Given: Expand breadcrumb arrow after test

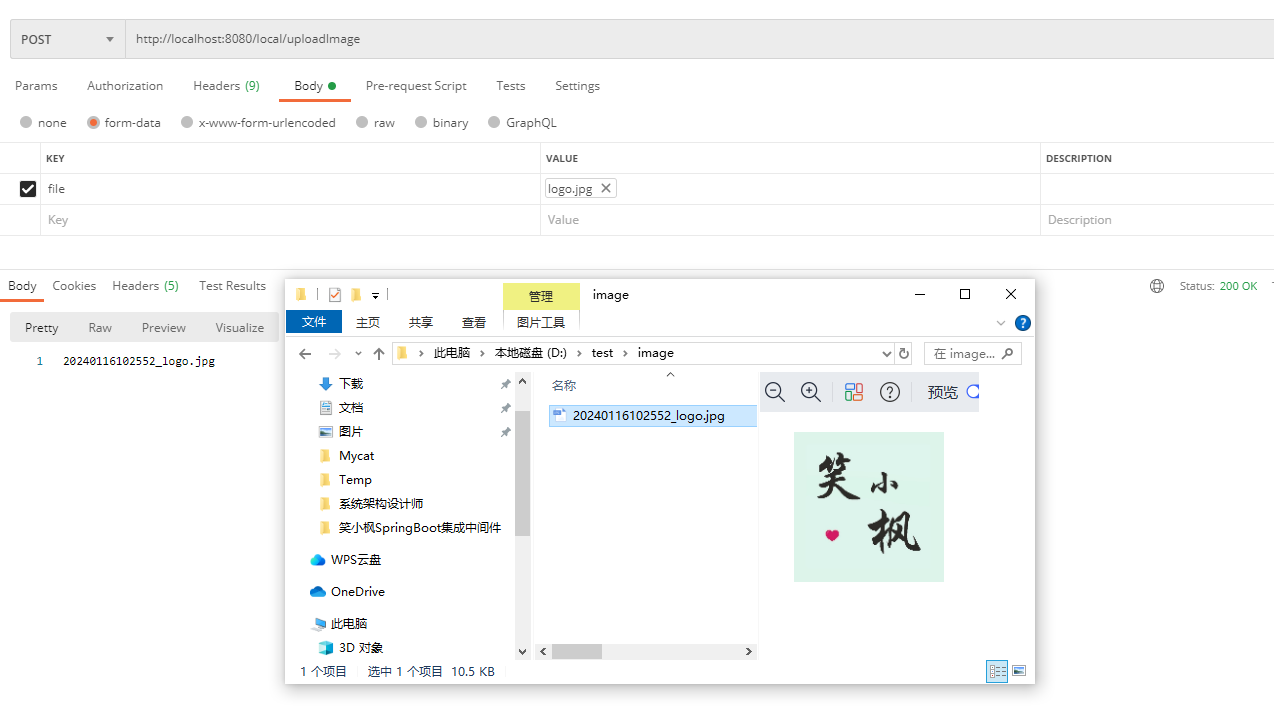Looking at the screenshot, I should point(625,353).
